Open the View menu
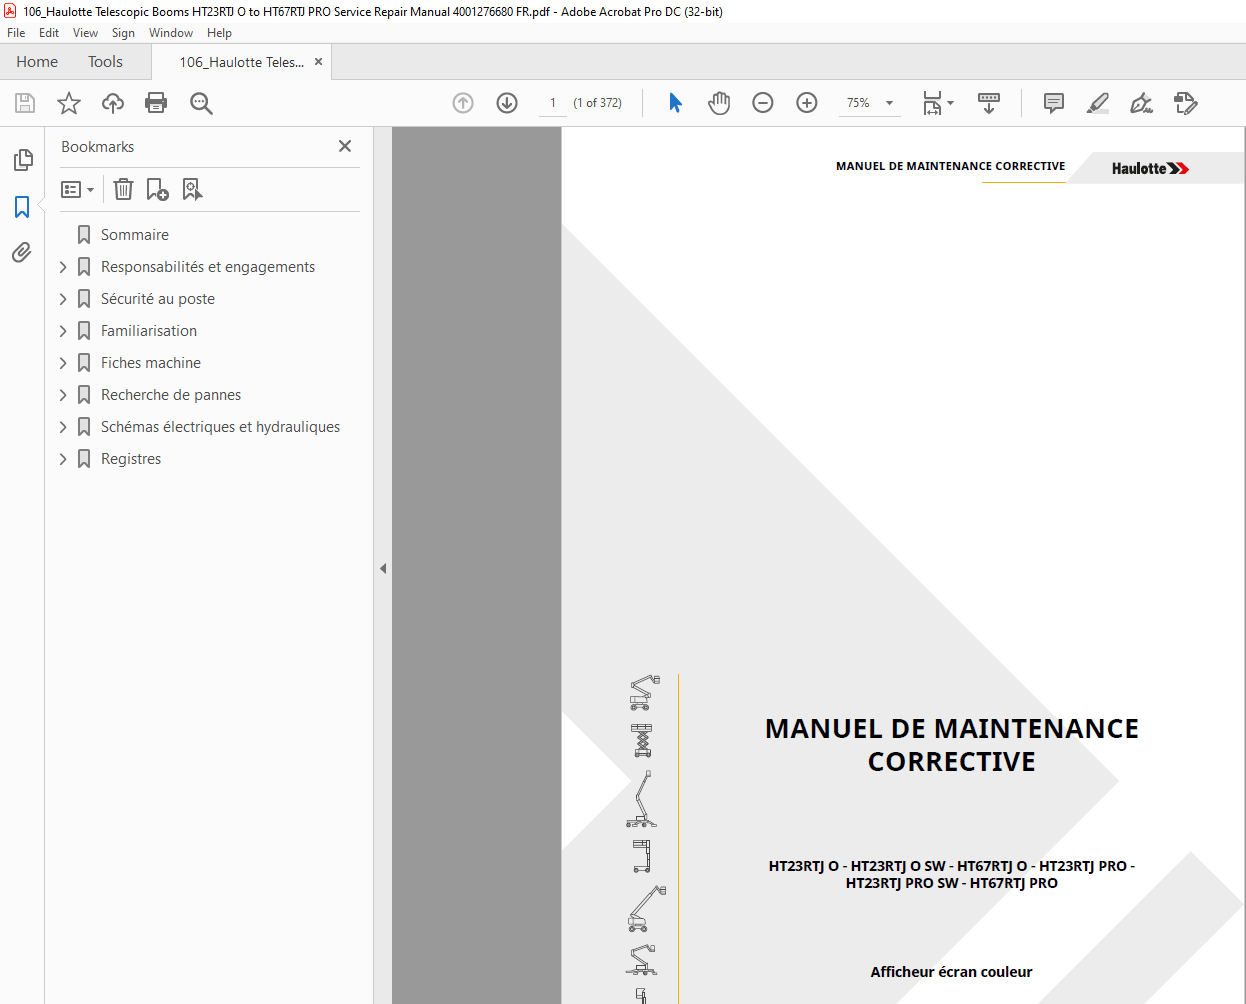This screenshot has height=1004, width=1246. point(85,33)
